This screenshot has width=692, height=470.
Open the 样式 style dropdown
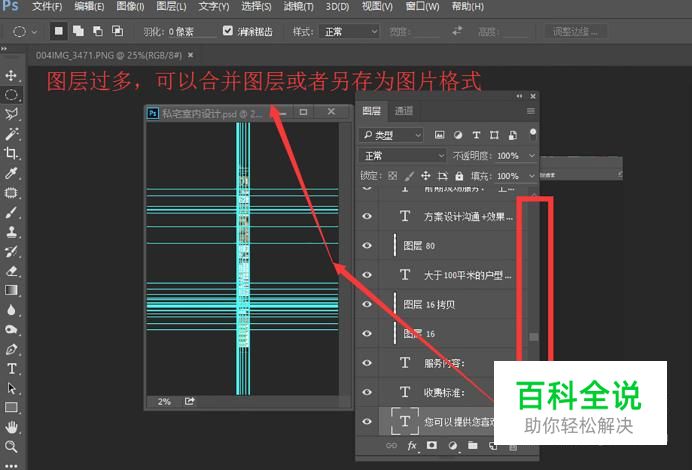click(349, 32)
